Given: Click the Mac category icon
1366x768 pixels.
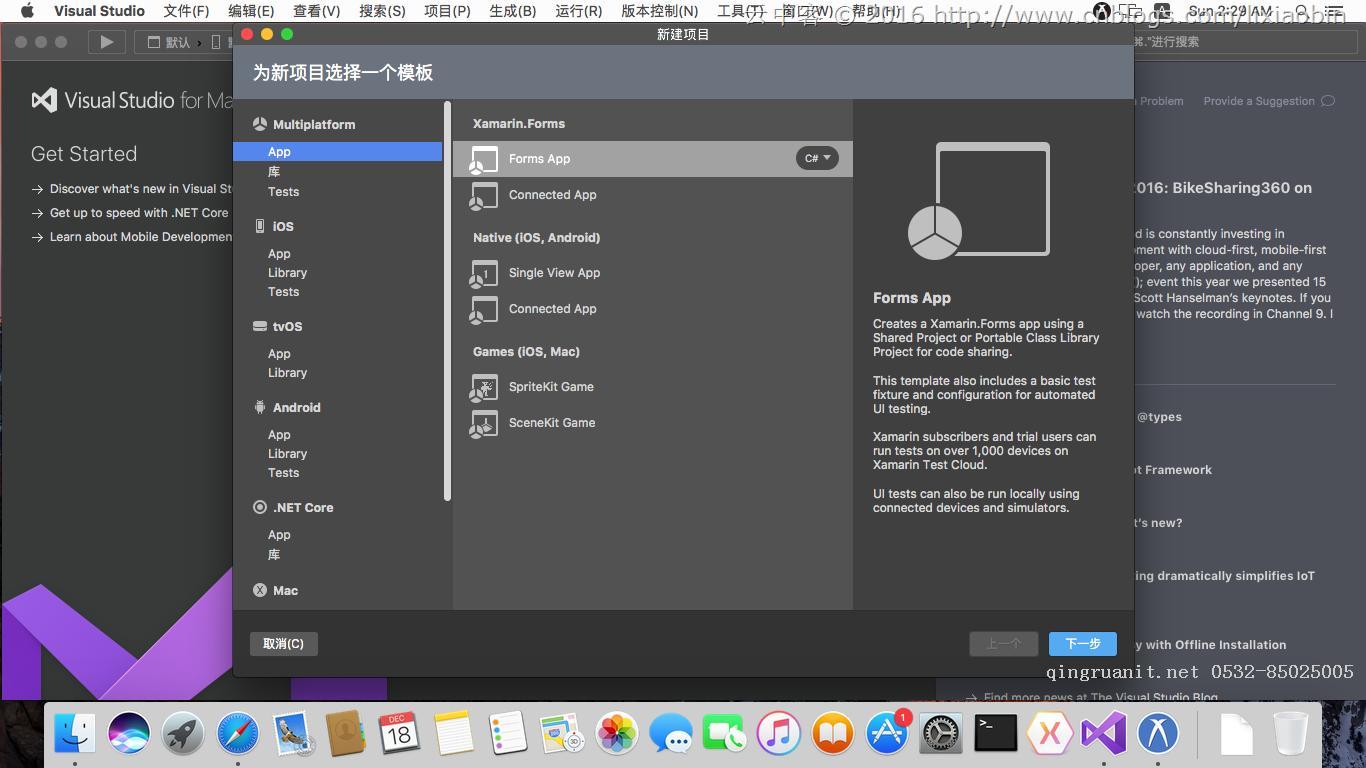Looking at the screenshot, I should pyautogui.click(x=260, y=590).
